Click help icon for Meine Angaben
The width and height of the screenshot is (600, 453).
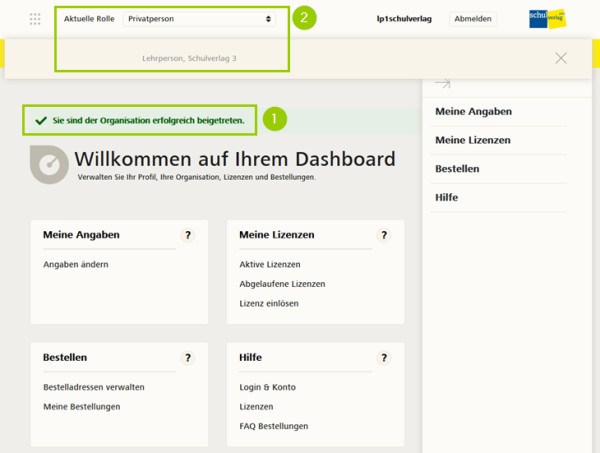187,235
